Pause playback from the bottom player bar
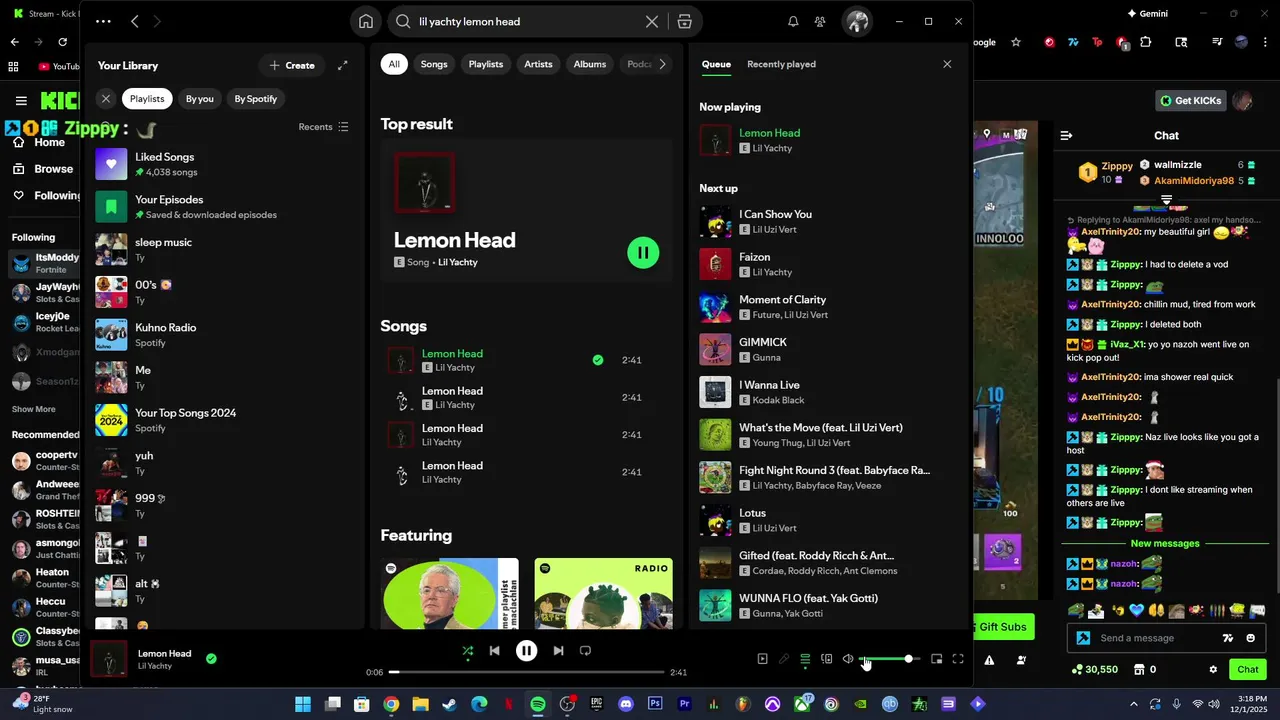Screen dimensions: 1280x720 tap(526, 651)
